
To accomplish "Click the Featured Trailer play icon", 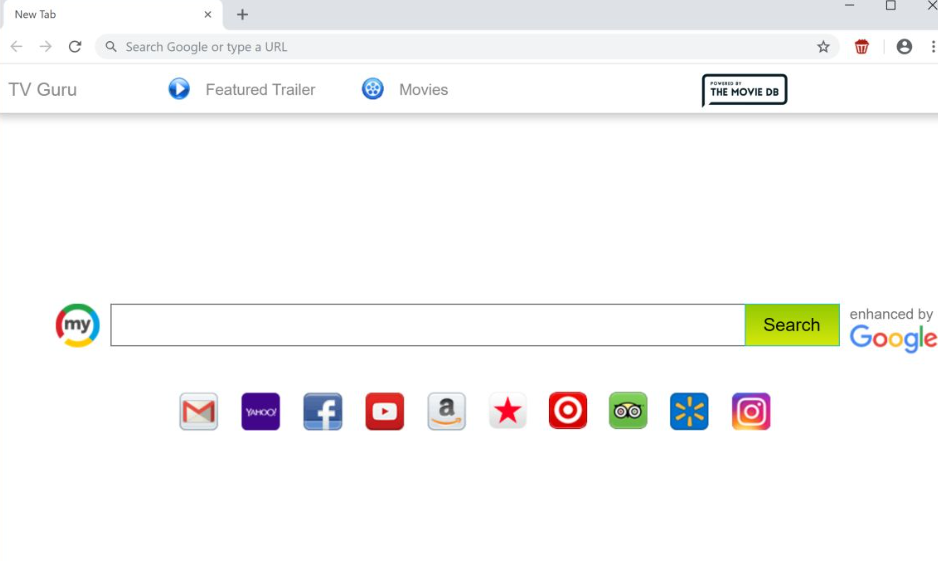I will point(179,89).
